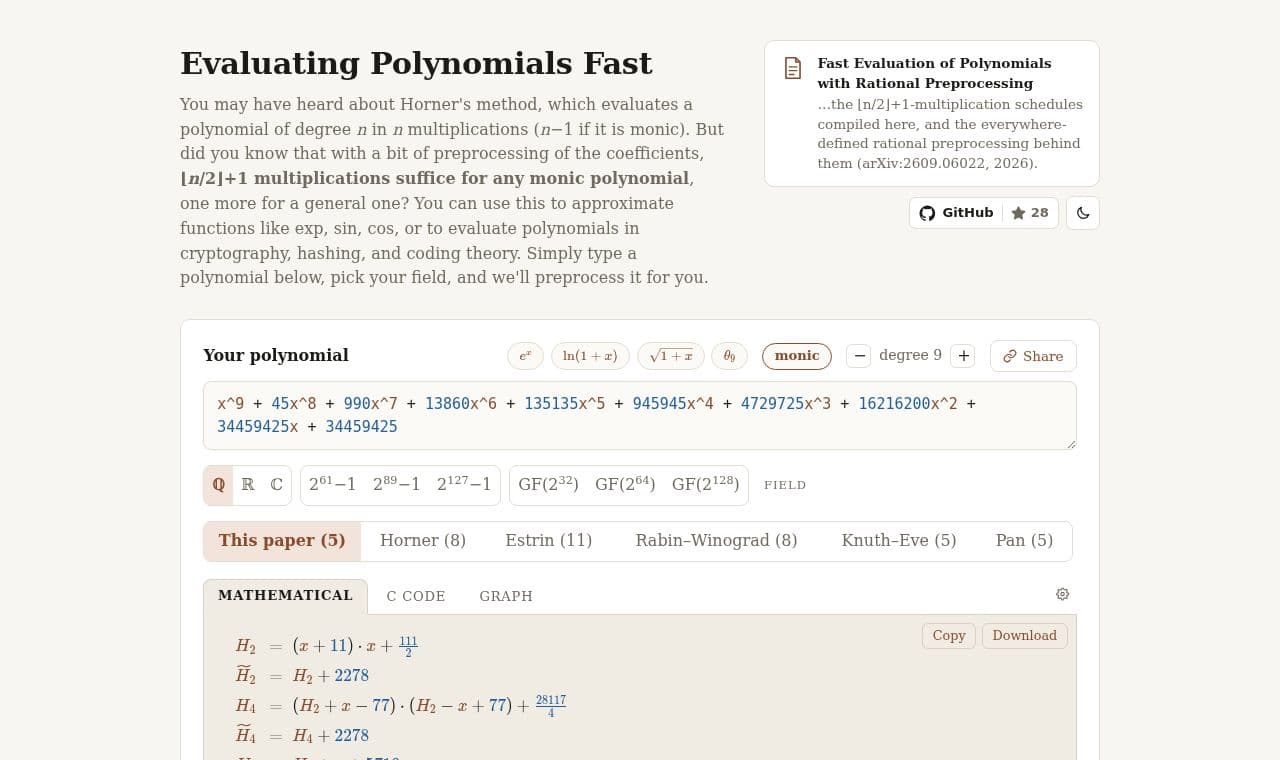The height and width of the screenshot is (760, 1280).
Task: Open the settings gear icon
Action: pos(1062,594)
